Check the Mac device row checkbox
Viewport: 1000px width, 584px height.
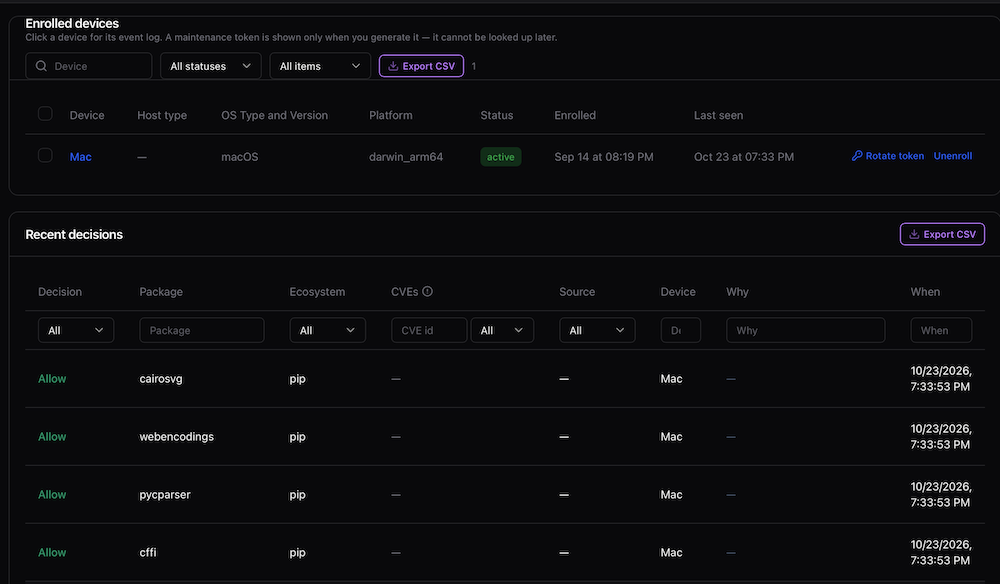[45, 156]
